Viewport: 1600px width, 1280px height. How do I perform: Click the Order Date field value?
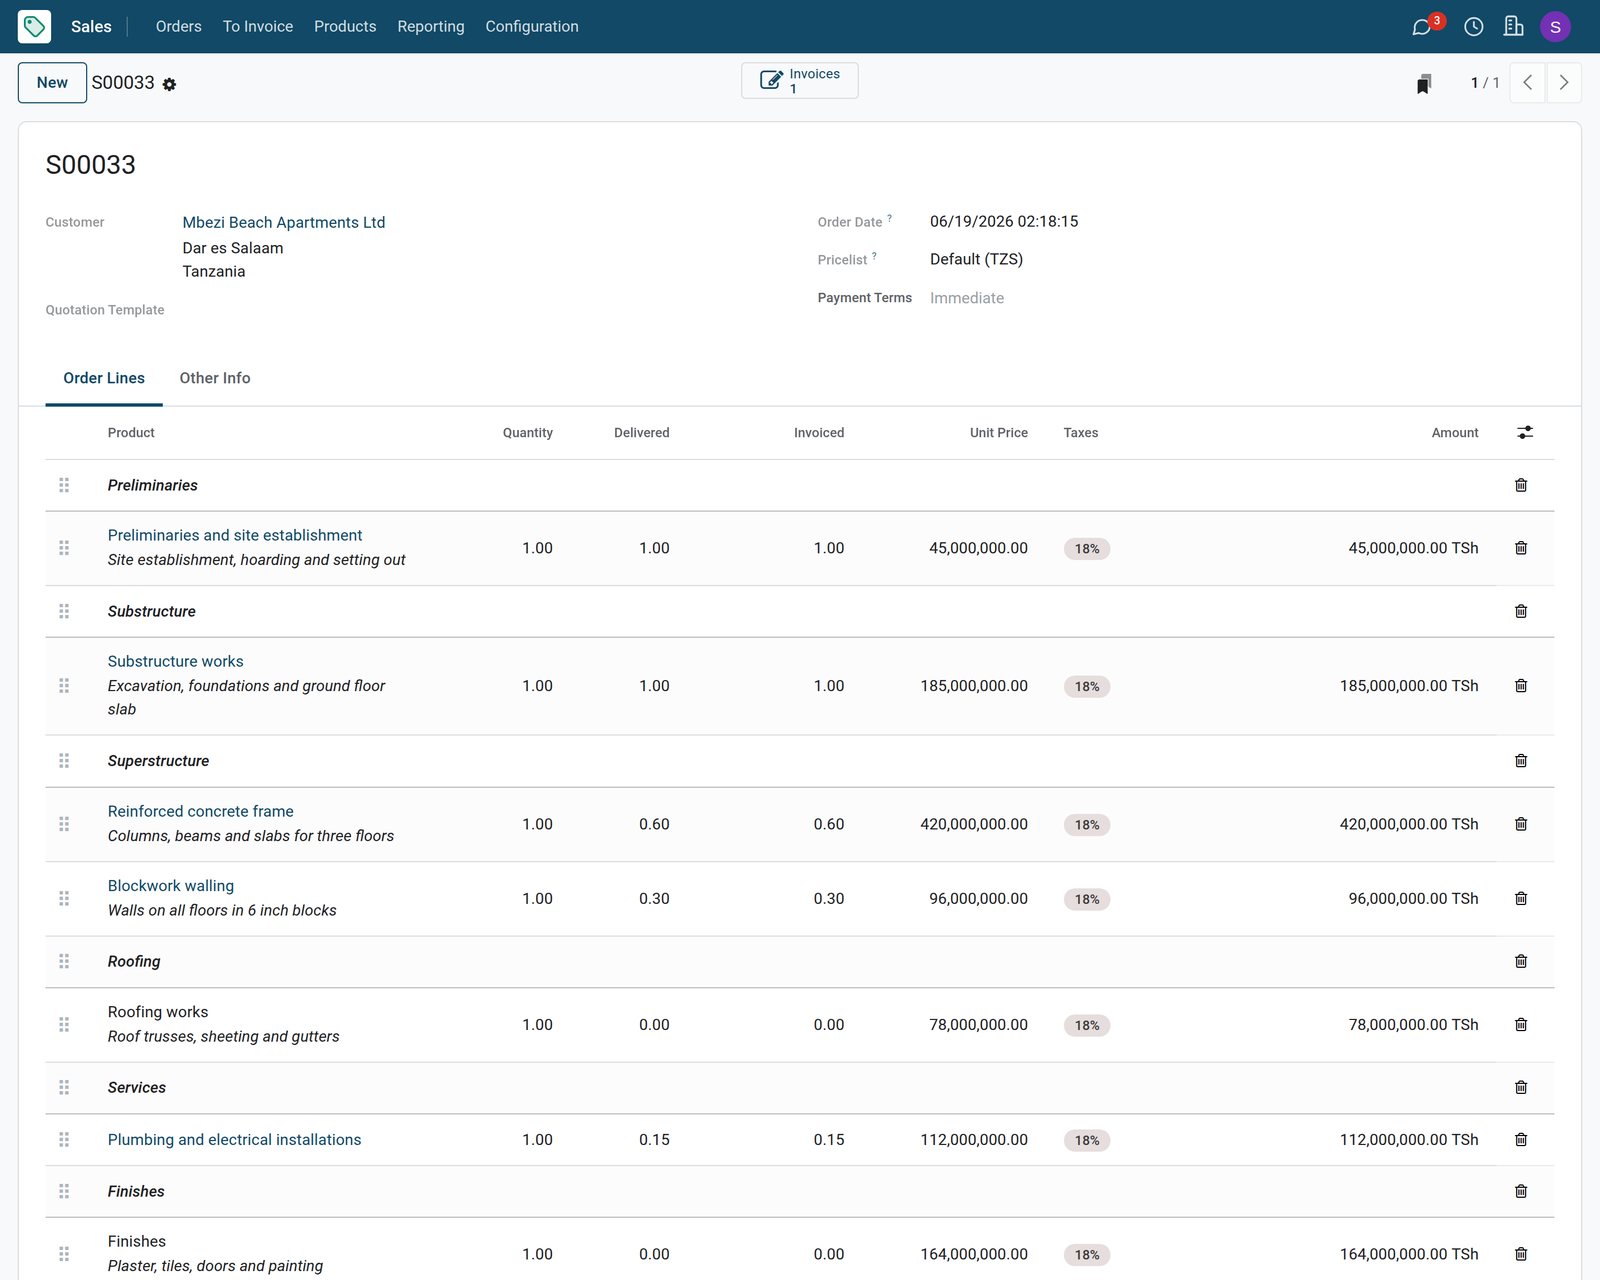(1004, 222)
